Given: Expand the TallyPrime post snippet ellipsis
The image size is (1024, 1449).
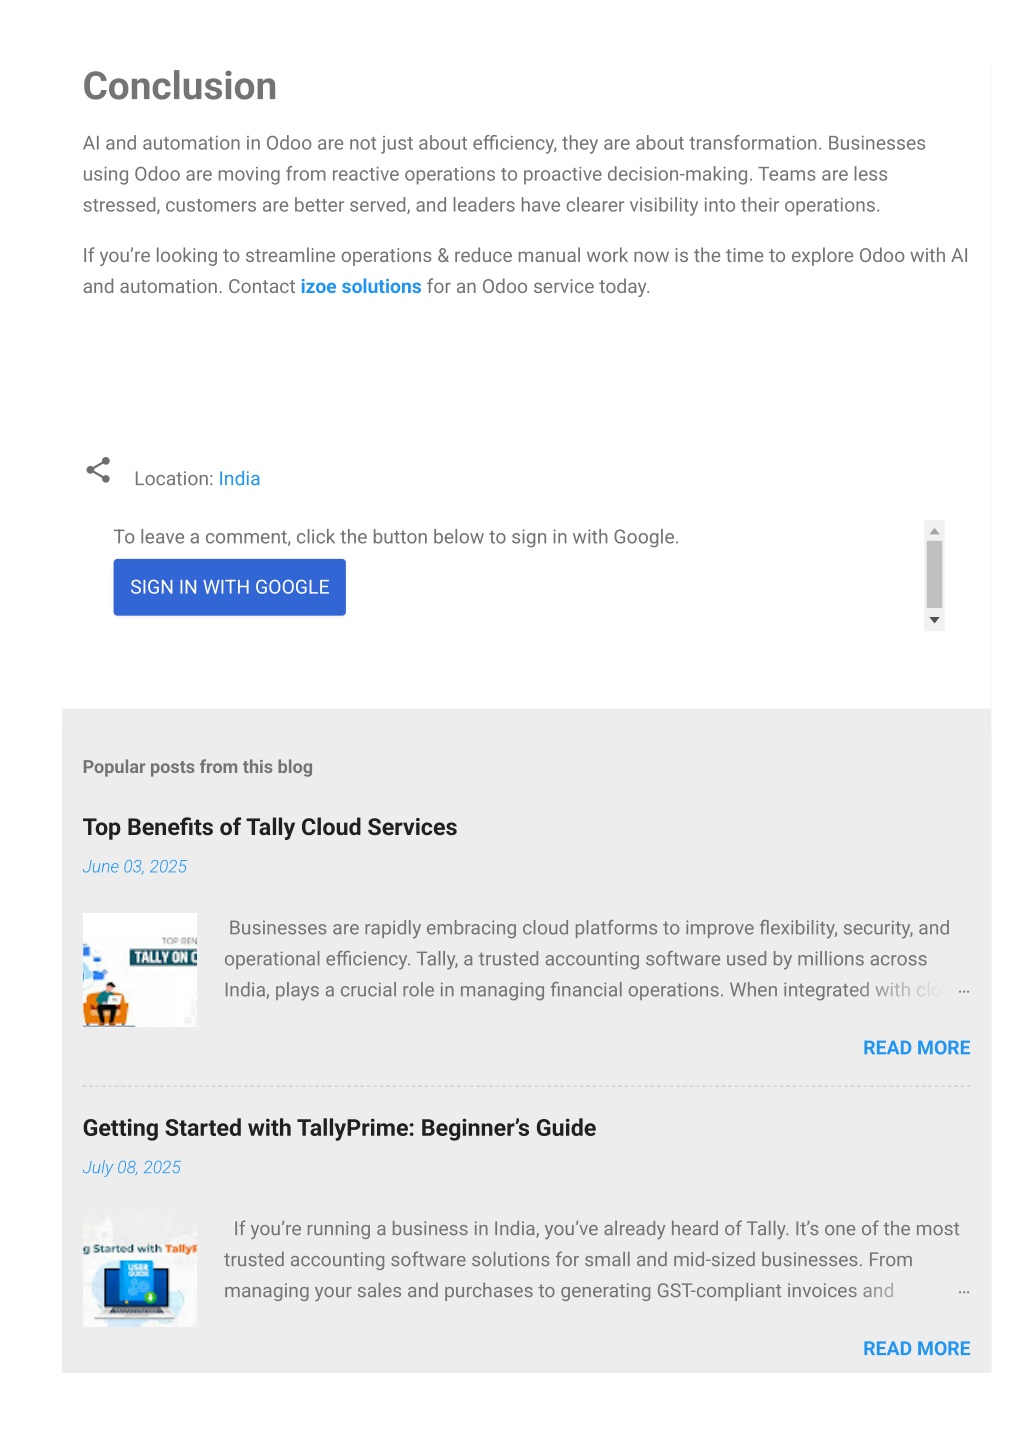Looking at the screenshot, I should [x=963, y=1292].
